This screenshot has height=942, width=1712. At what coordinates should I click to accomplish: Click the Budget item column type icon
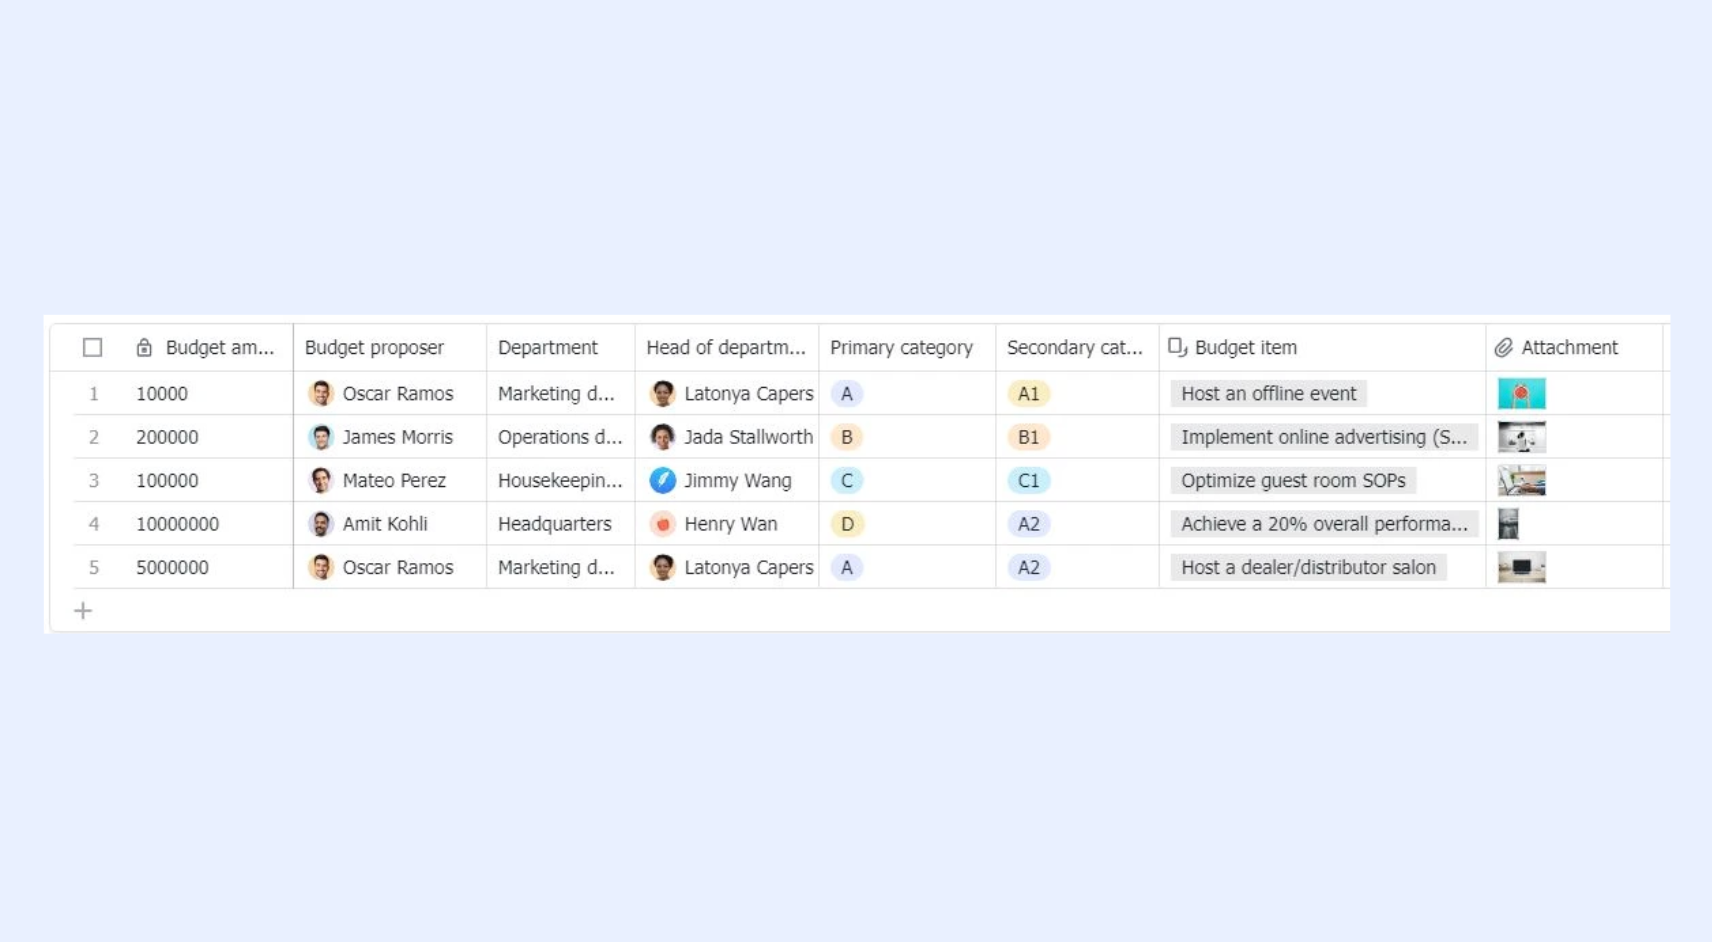(1177, 347)
